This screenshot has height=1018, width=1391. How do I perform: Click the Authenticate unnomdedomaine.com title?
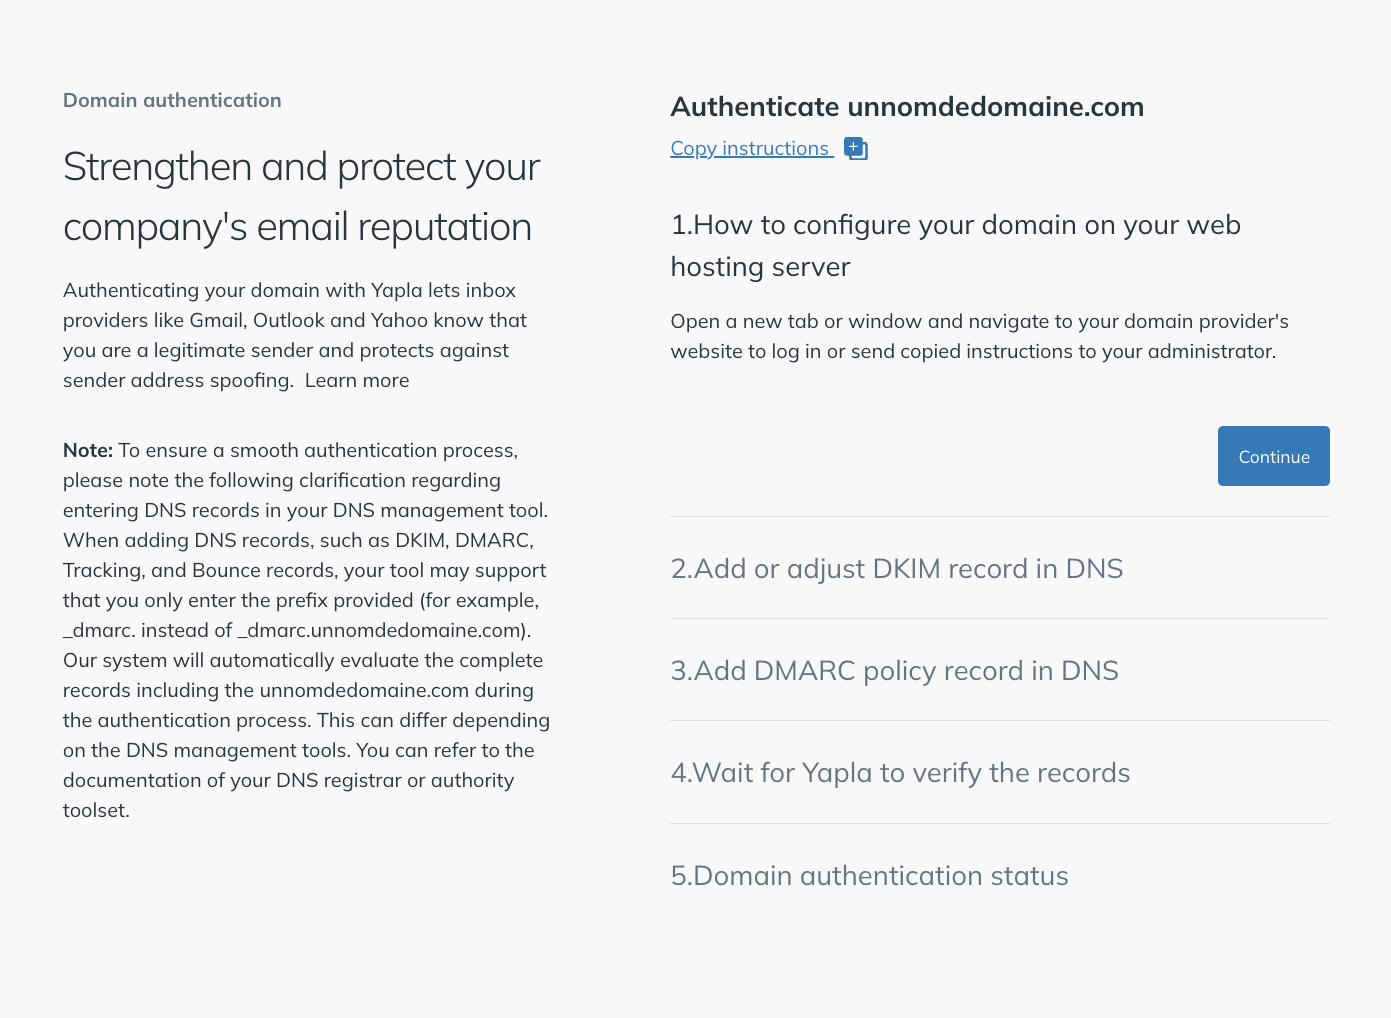[907, 107]
